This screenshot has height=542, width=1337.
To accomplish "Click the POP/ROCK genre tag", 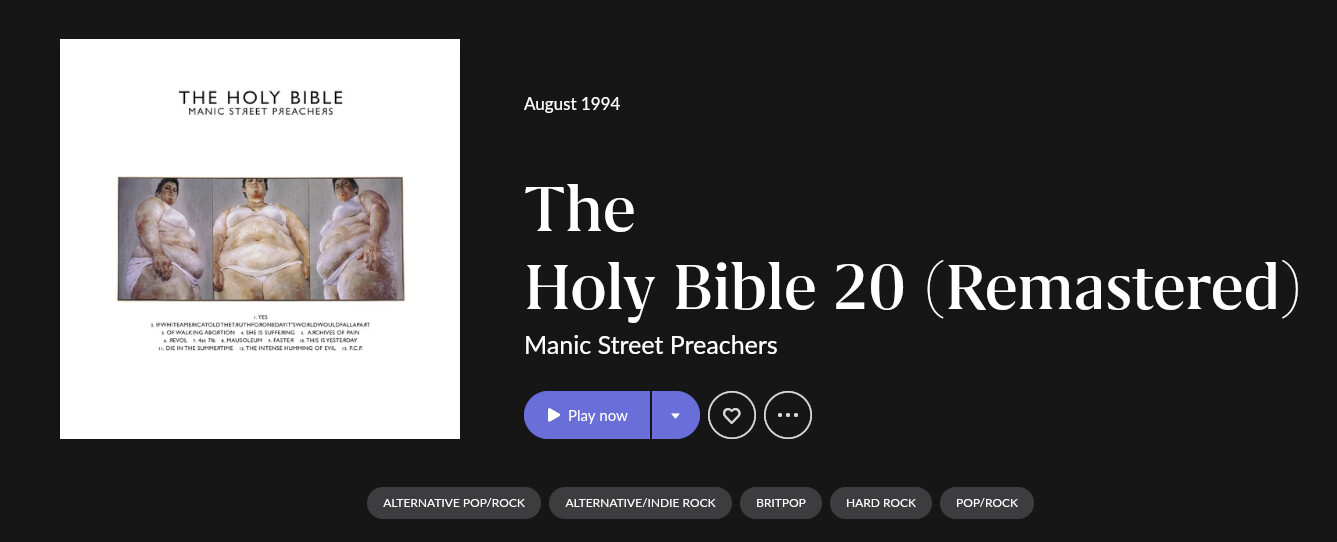I will [x=987, y=503].
